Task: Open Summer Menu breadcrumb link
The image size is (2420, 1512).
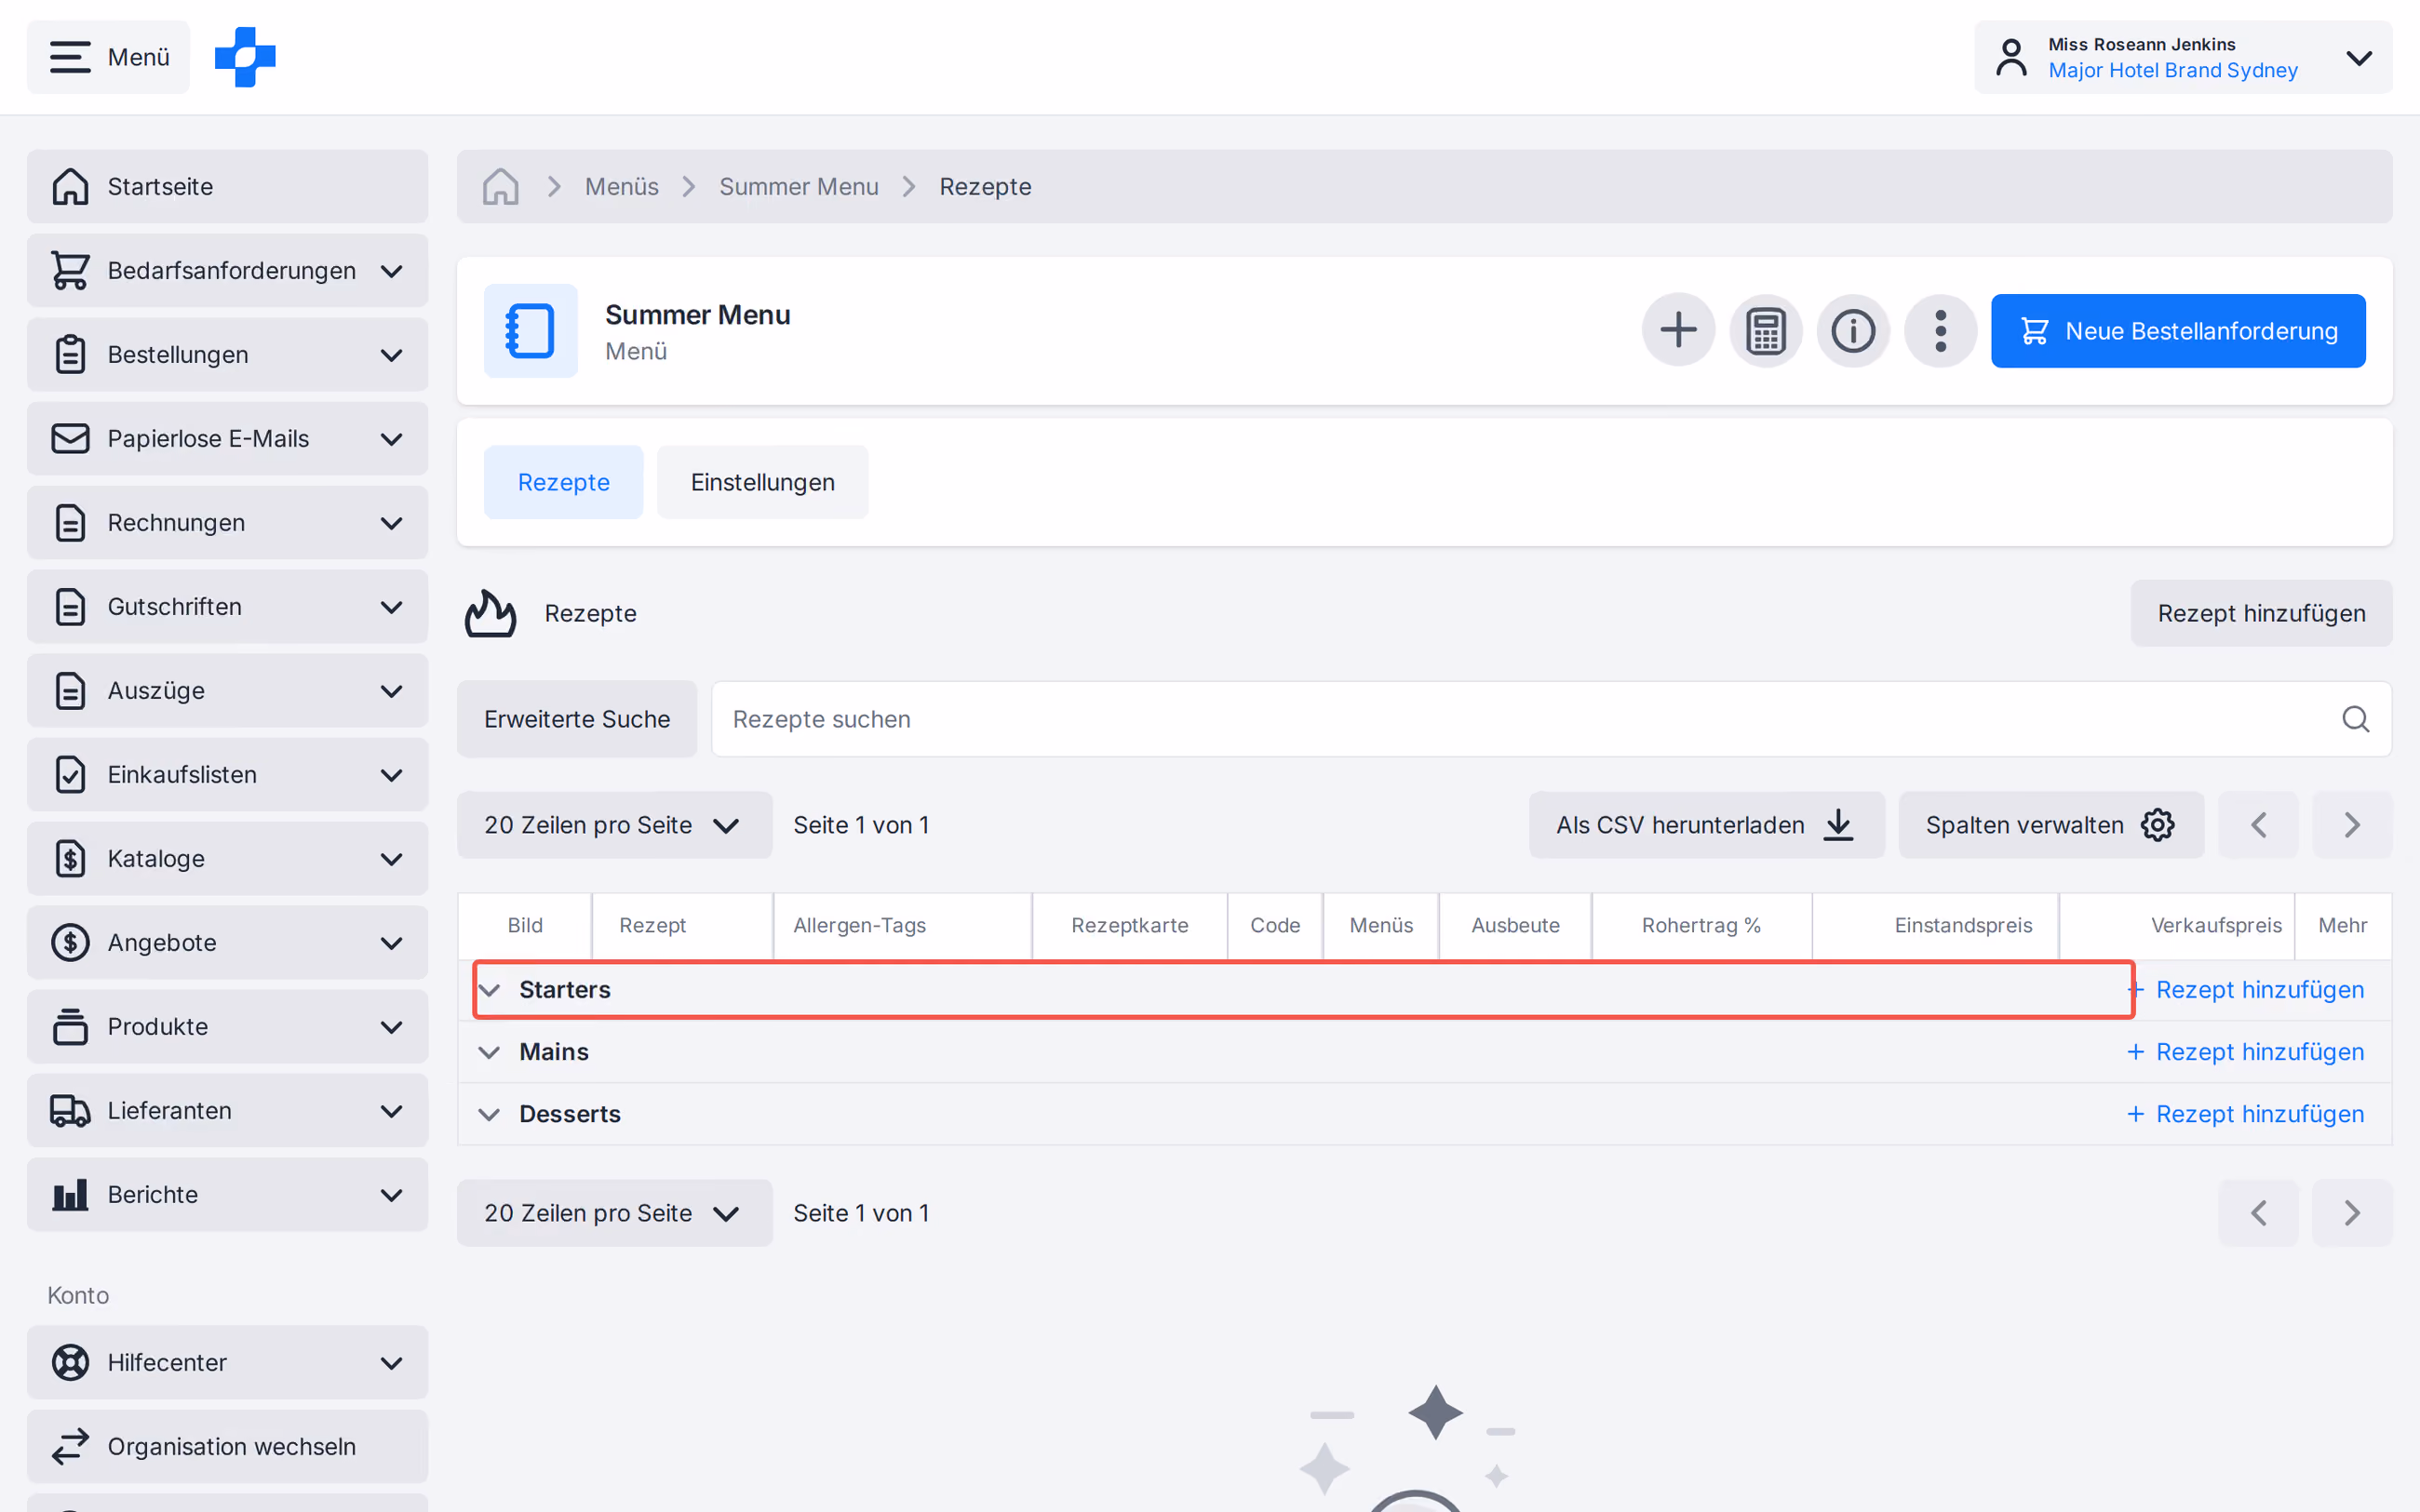Action: [798, 186]
